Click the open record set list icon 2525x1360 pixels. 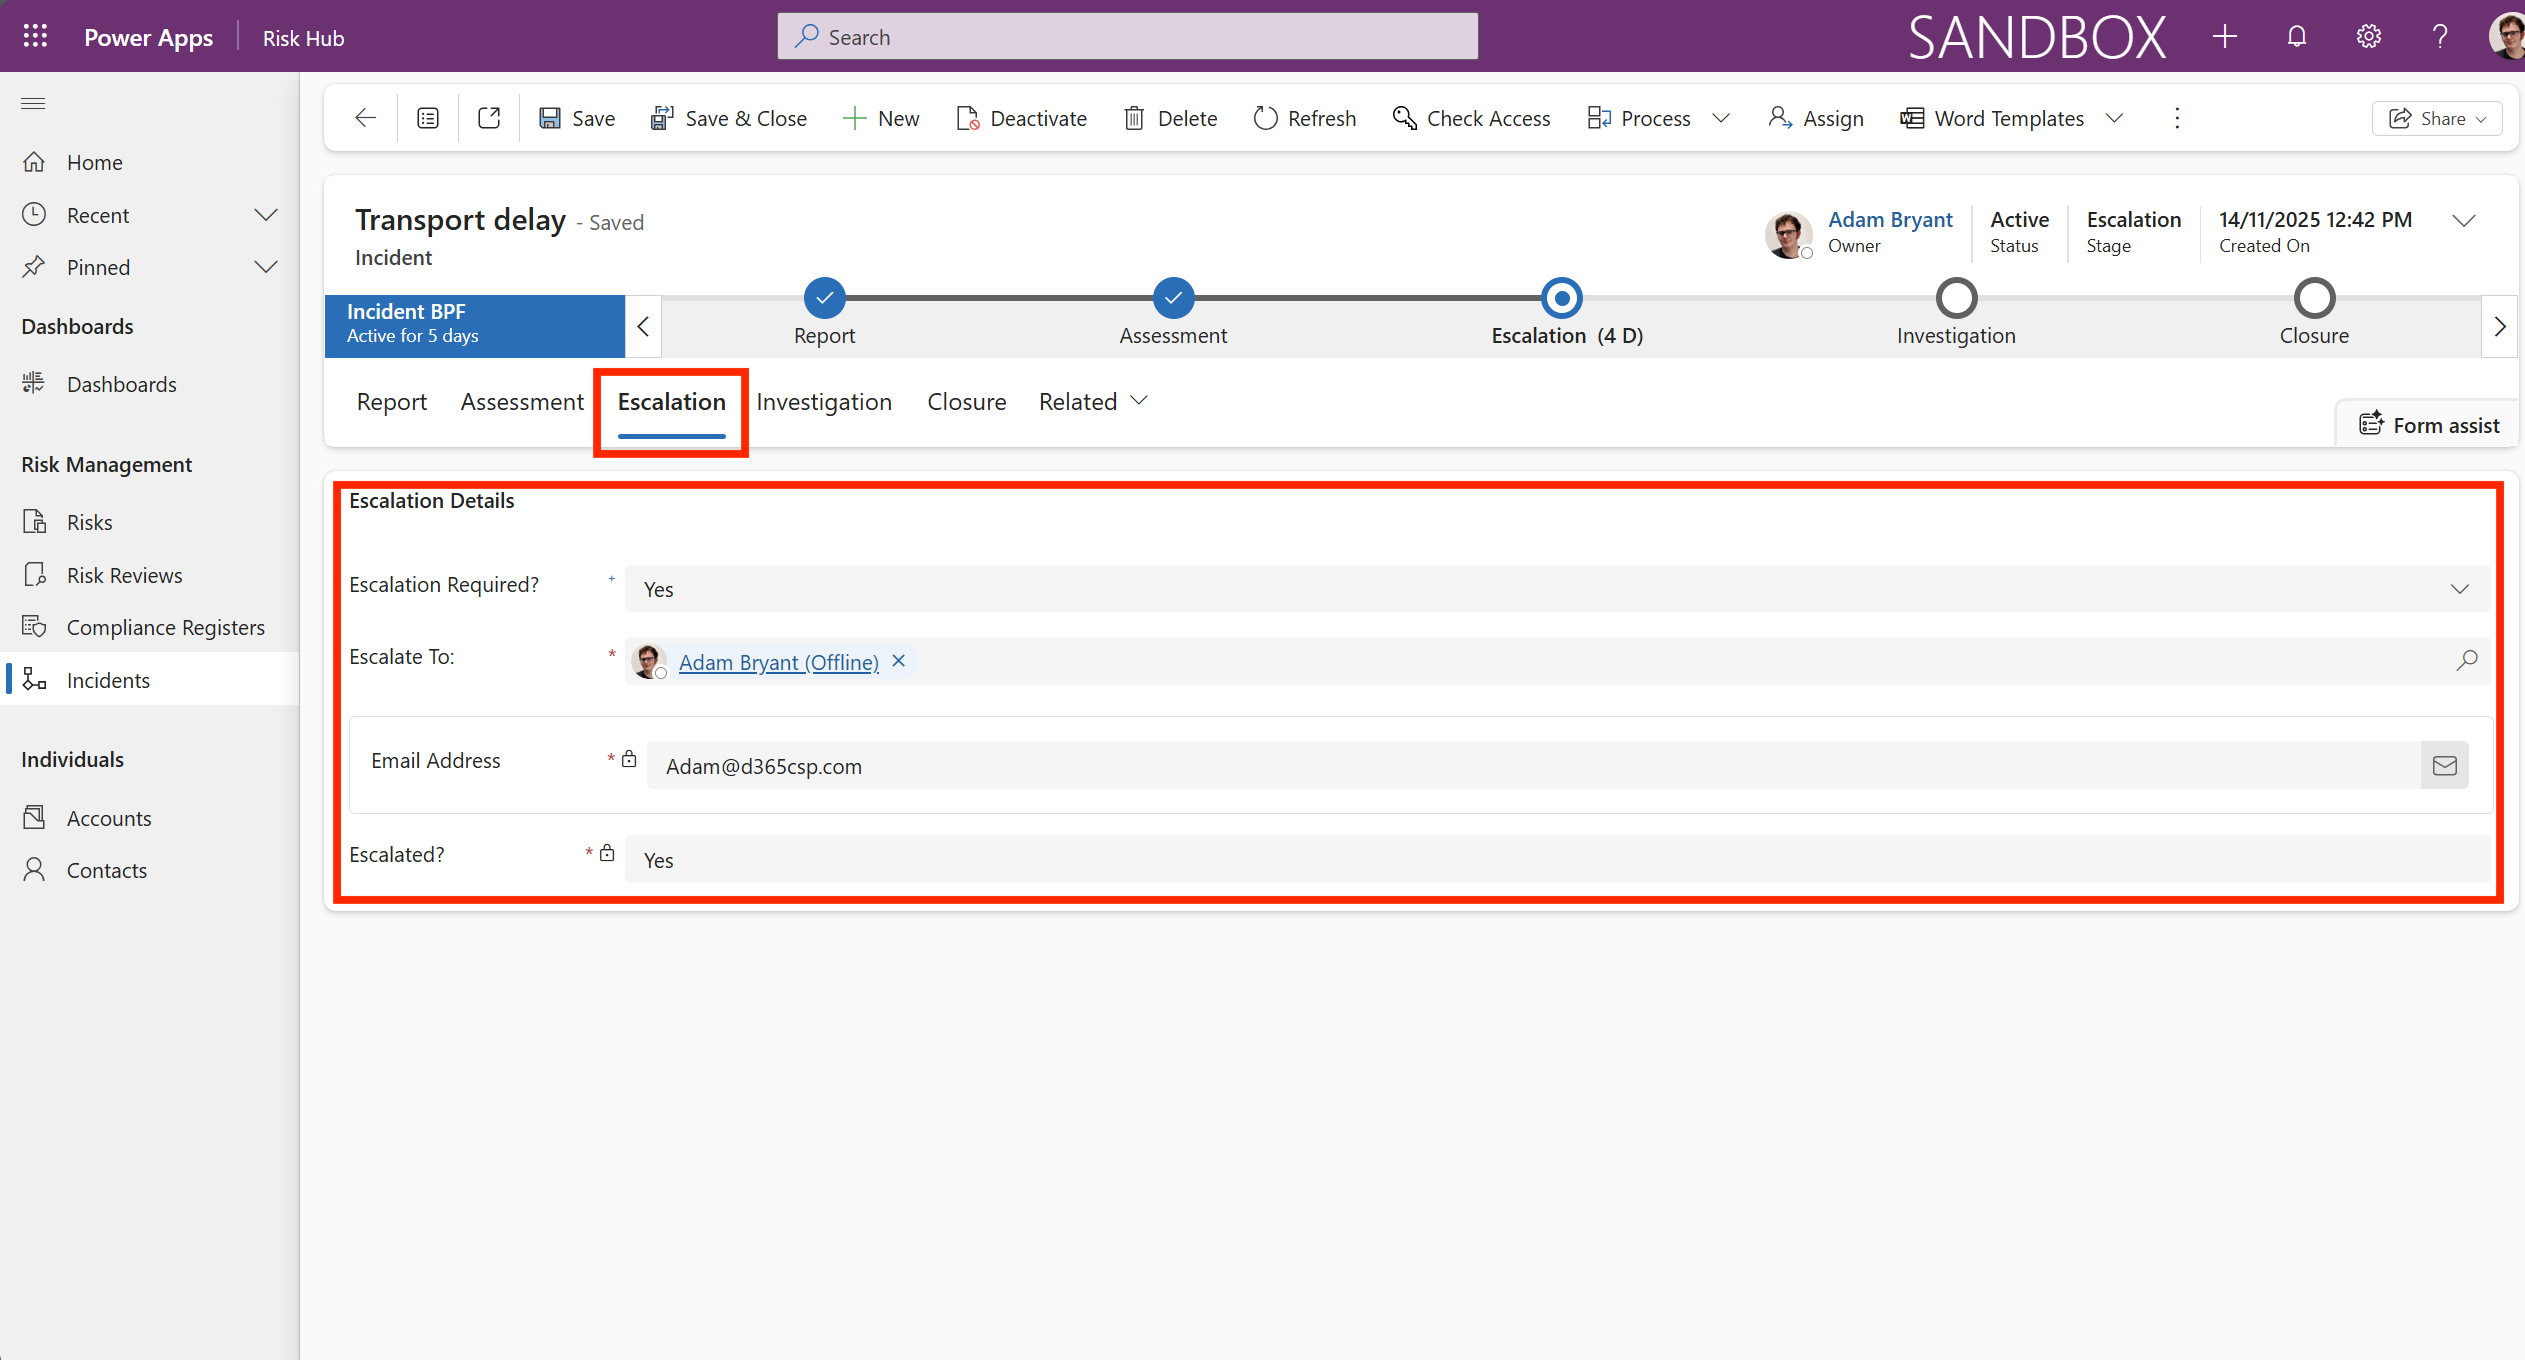(x=428, y=118)
